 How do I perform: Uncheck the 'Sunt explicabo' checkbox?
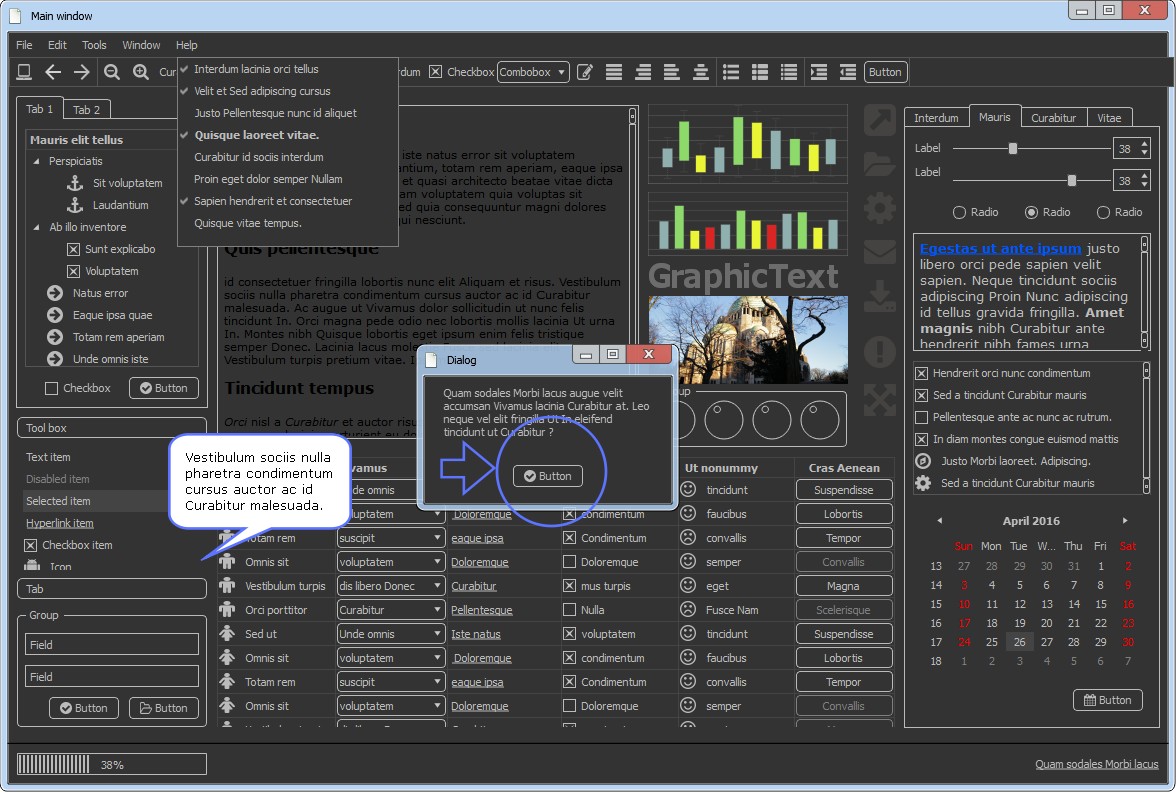click(73, 249)
